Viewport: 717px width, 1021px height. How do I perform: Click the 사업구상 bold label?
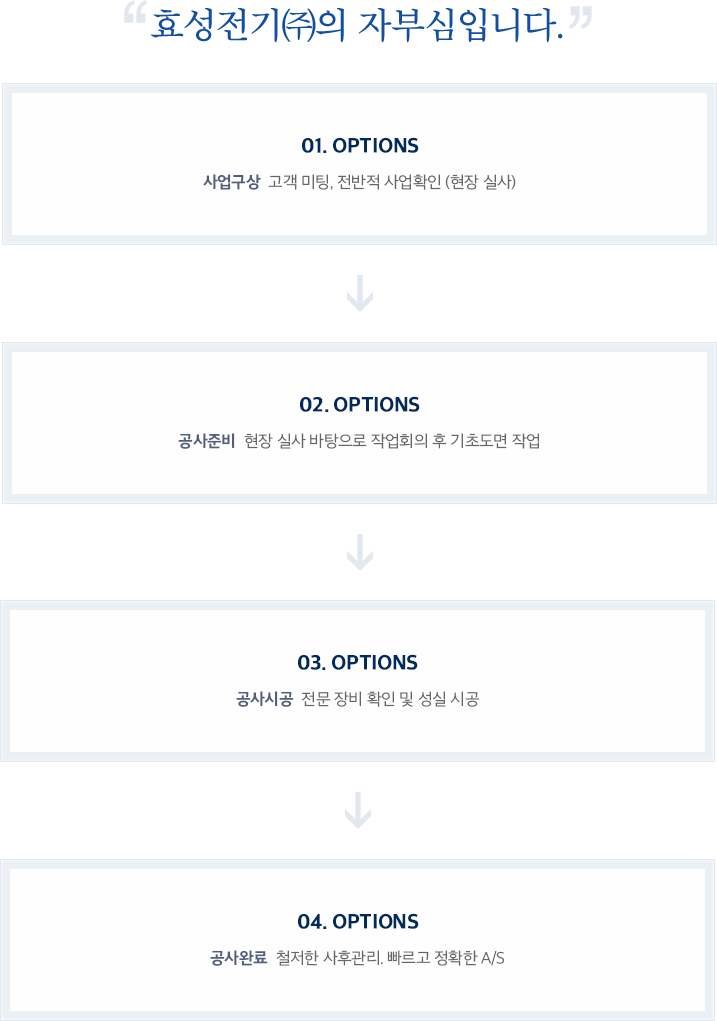231,182
